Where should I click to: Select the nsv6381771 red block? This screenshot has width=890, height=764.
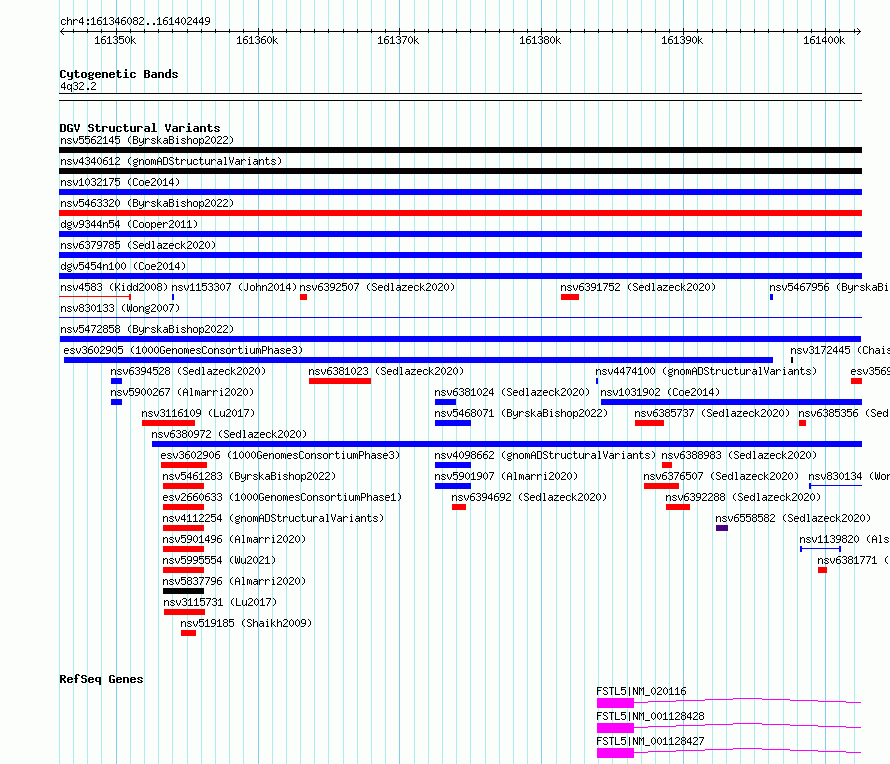tap(822, 570)
